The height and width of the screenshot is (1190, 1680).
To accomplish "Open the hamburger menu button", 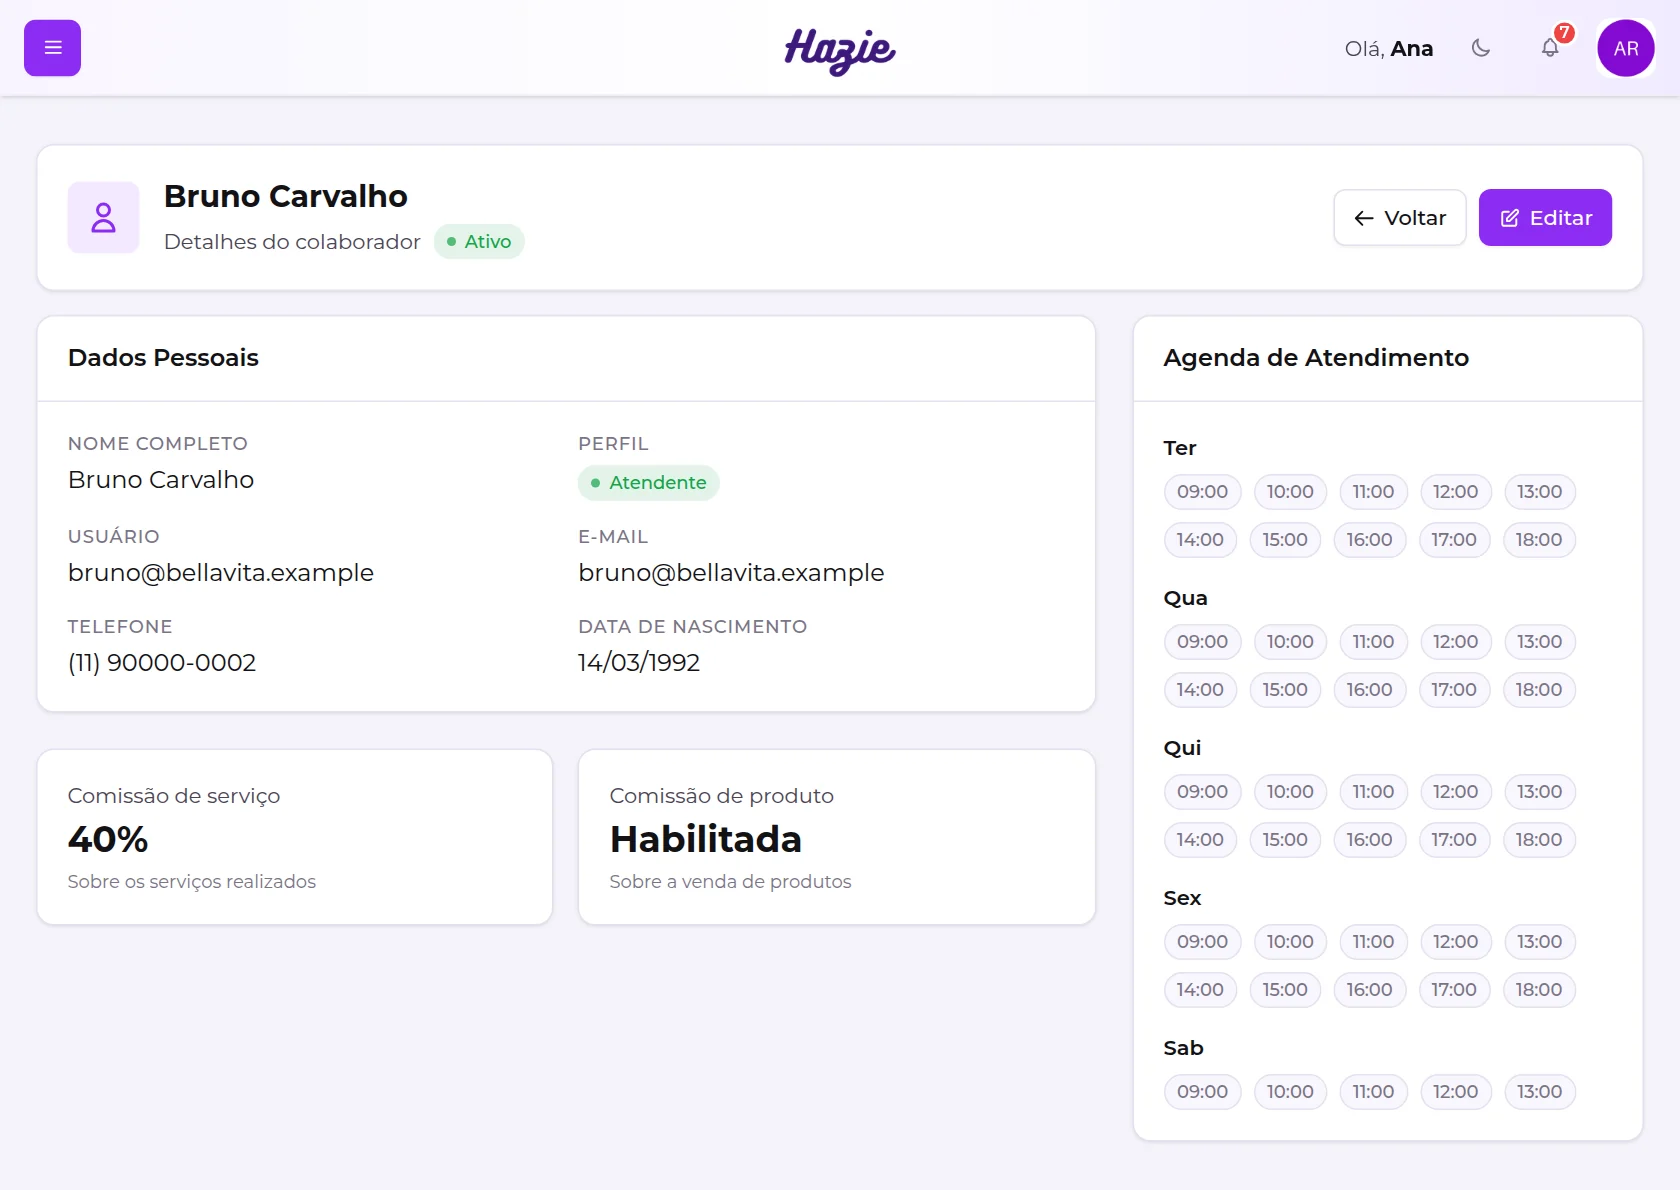I will point(52,48).
